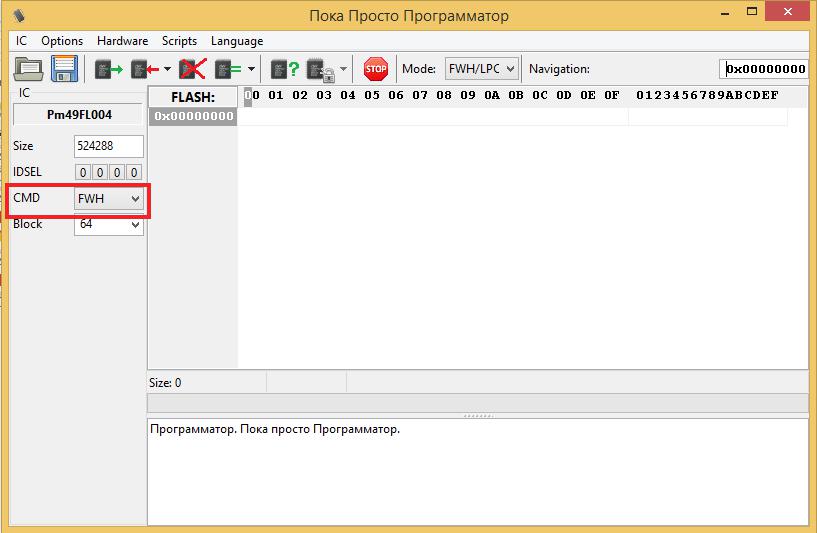Read the chip with the green arrow icon
The height and width of the screenshot is (533, 817).
point(108,69)
